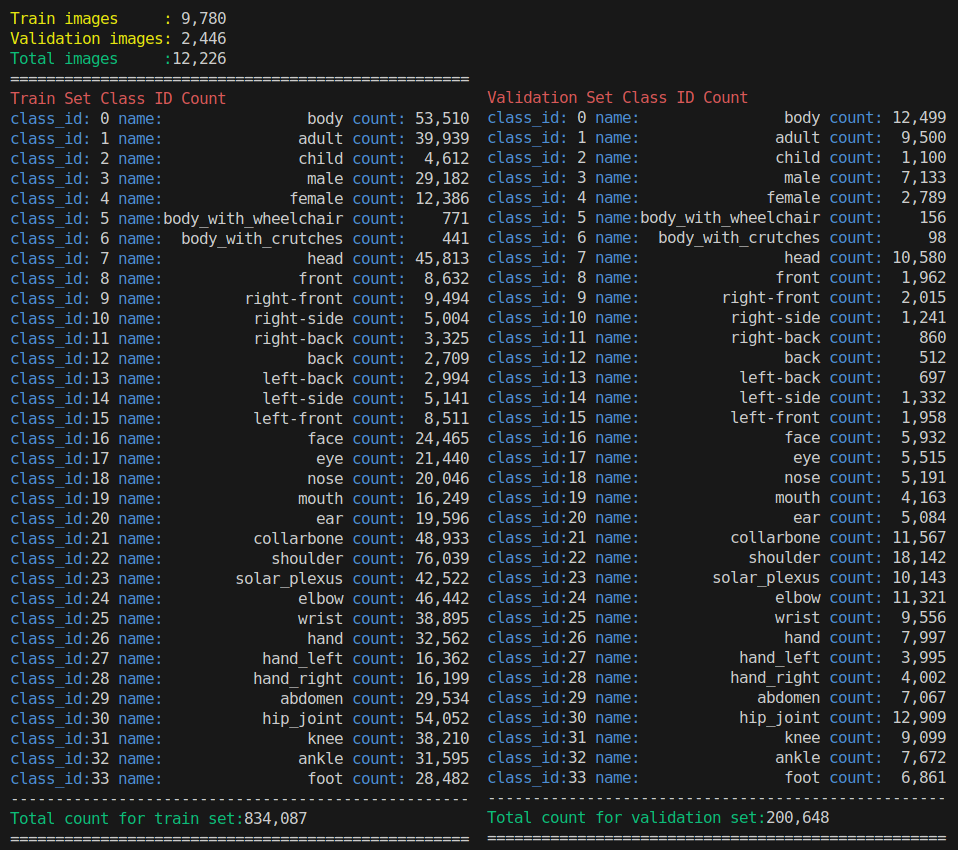Select the train hand_right count 16,199
958x850 pixels.
pos(442,679)
